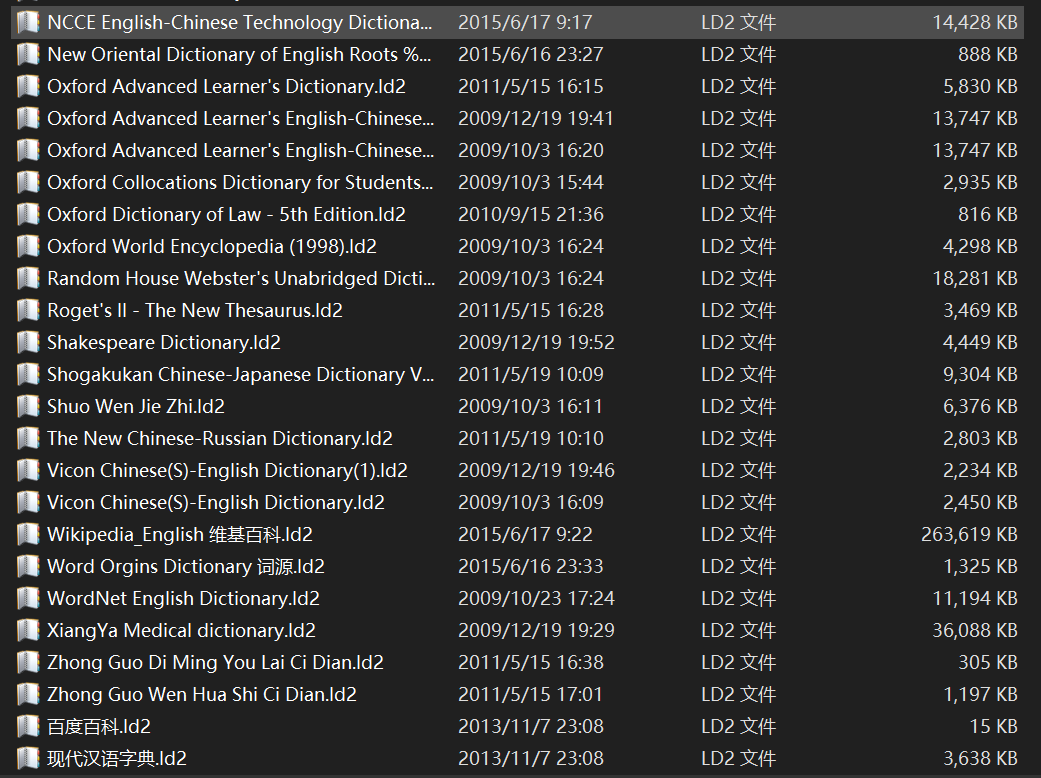Click the icon for Oxford Dictionary of Law
This screenshot has width=1041, height=778.
28,214
